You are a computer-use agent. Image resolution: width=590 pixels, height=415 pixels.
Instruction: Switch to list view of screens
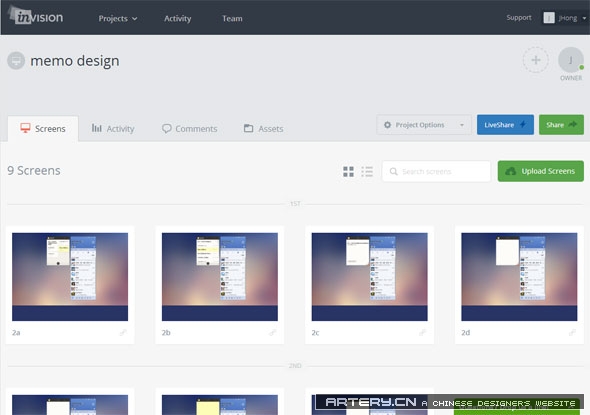coord(367,172)
